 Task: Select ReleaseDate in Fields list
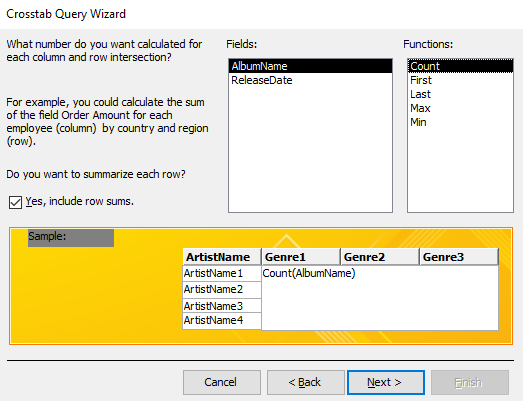click(310, 80)
